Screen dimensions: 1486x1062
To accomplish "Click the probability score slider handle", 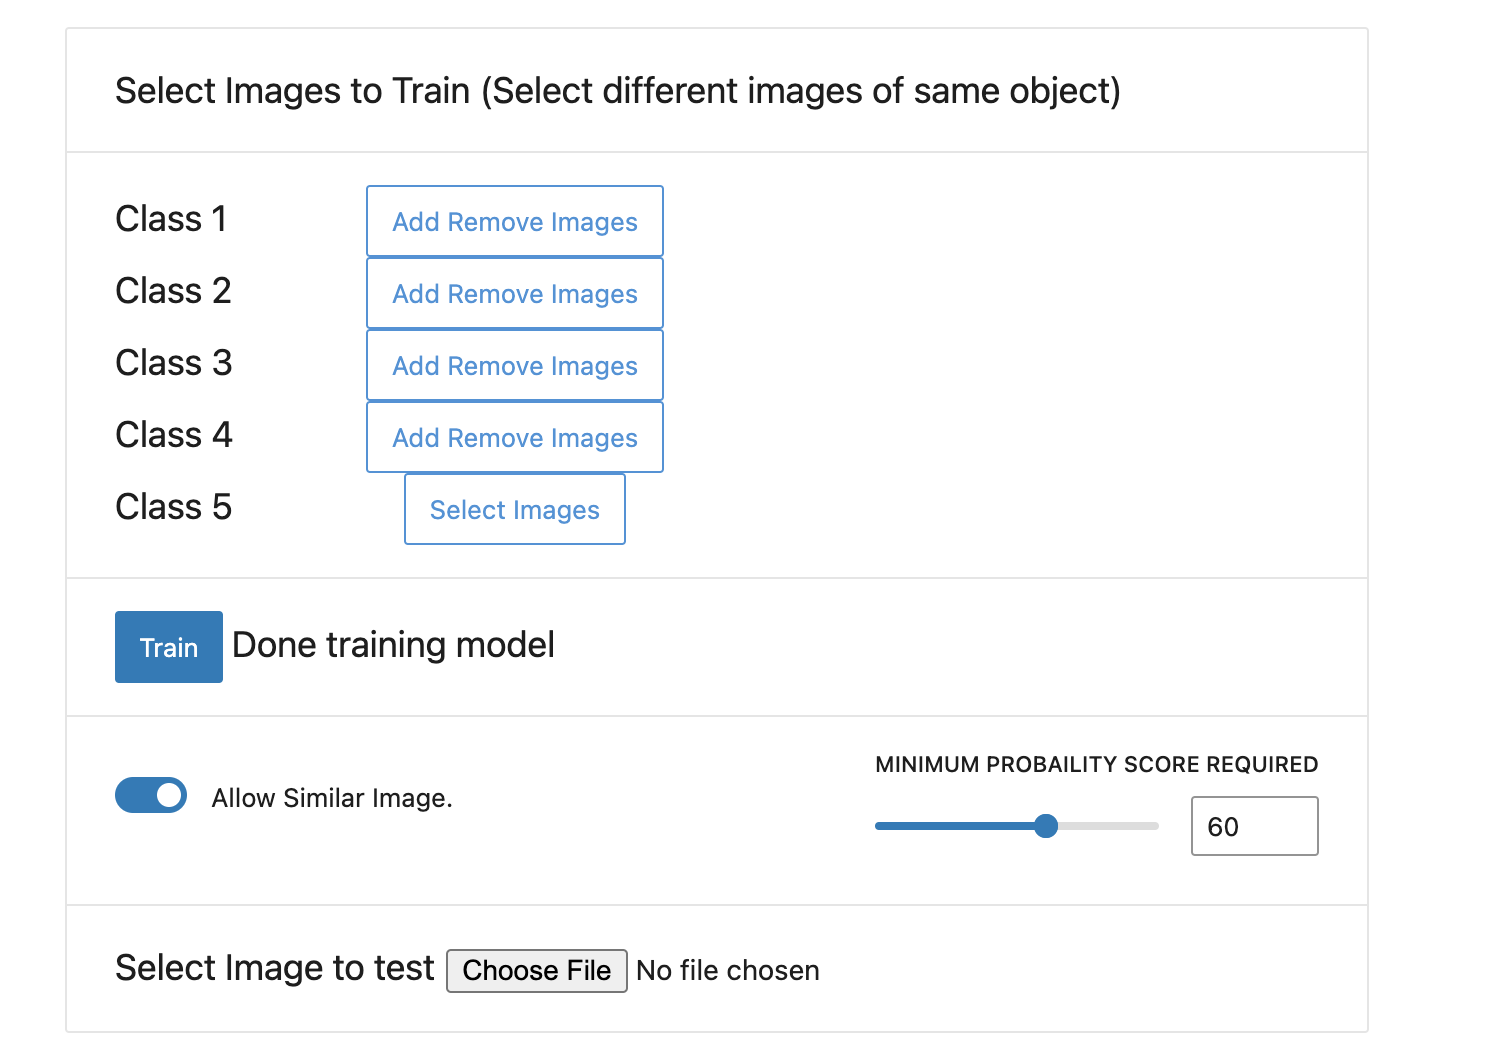I will point(1046,825).
